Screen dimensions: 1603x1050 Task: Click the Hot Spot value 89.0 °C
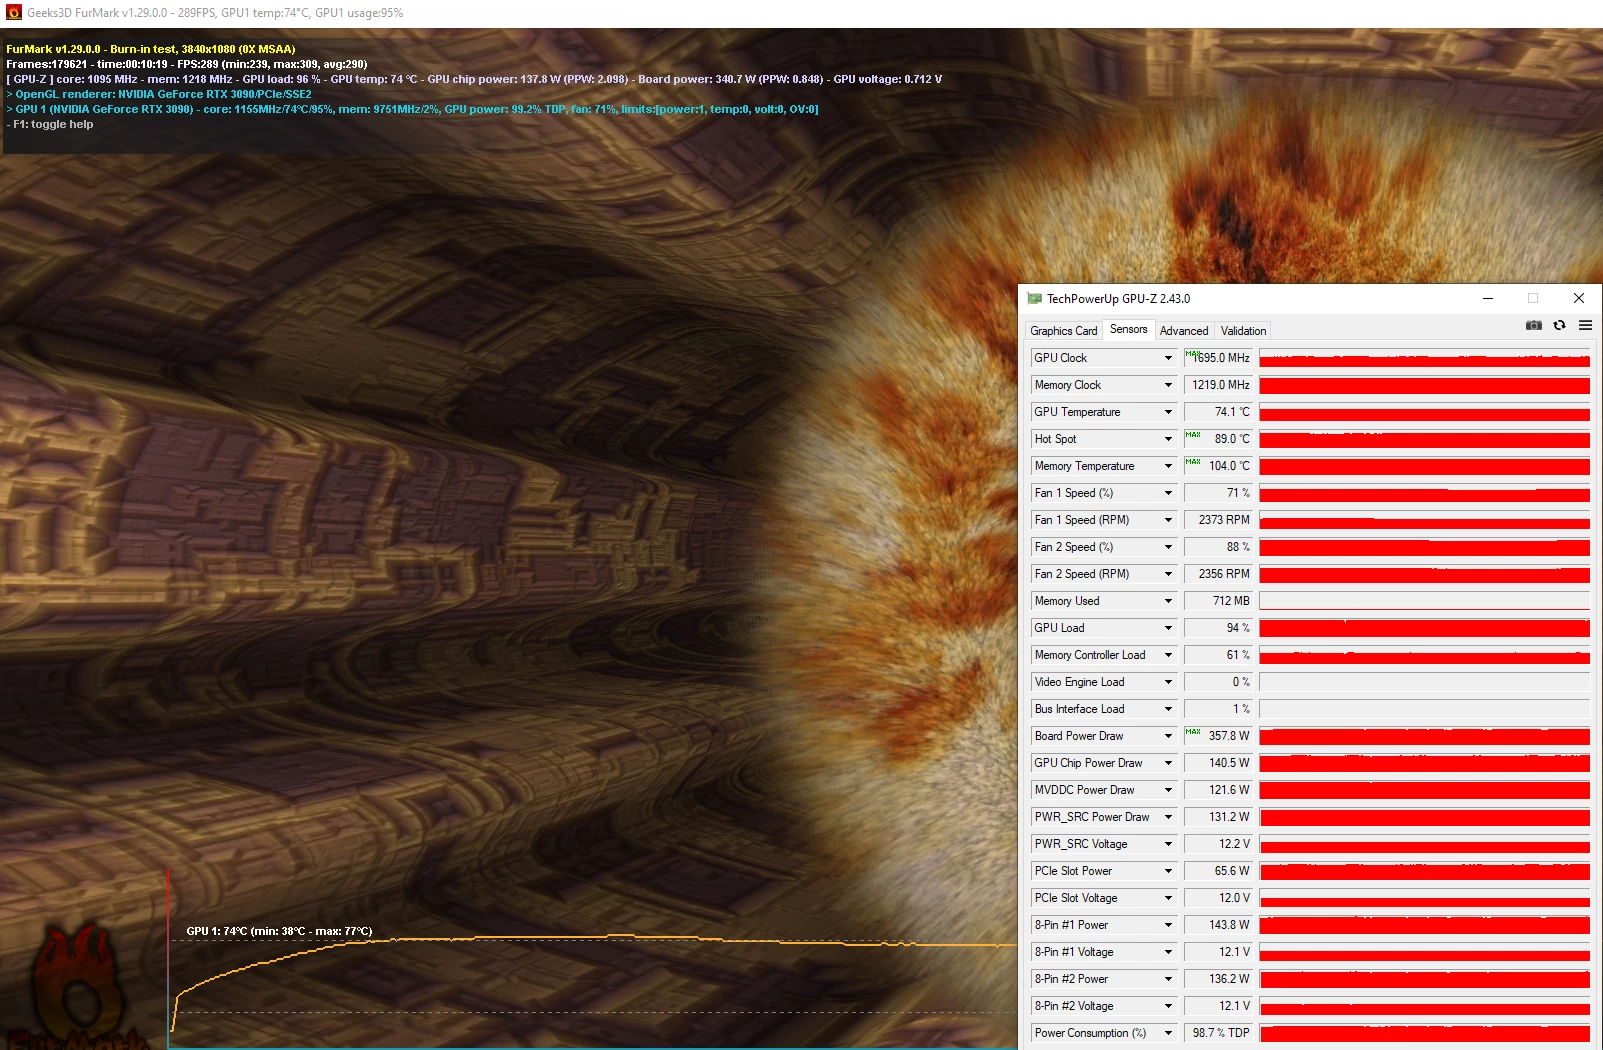pyautogui.click(x=1218, y=439)
